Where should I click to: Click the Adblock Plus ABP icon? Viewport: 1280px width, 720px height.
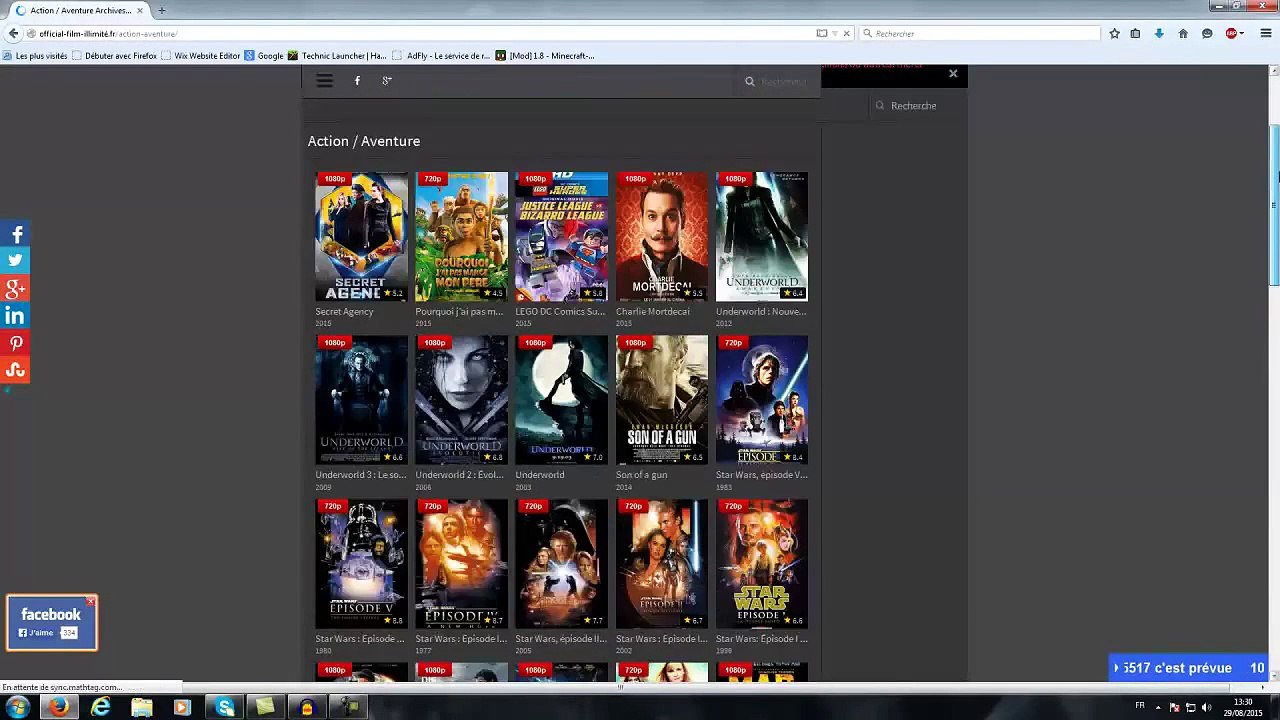point(1231,33)
